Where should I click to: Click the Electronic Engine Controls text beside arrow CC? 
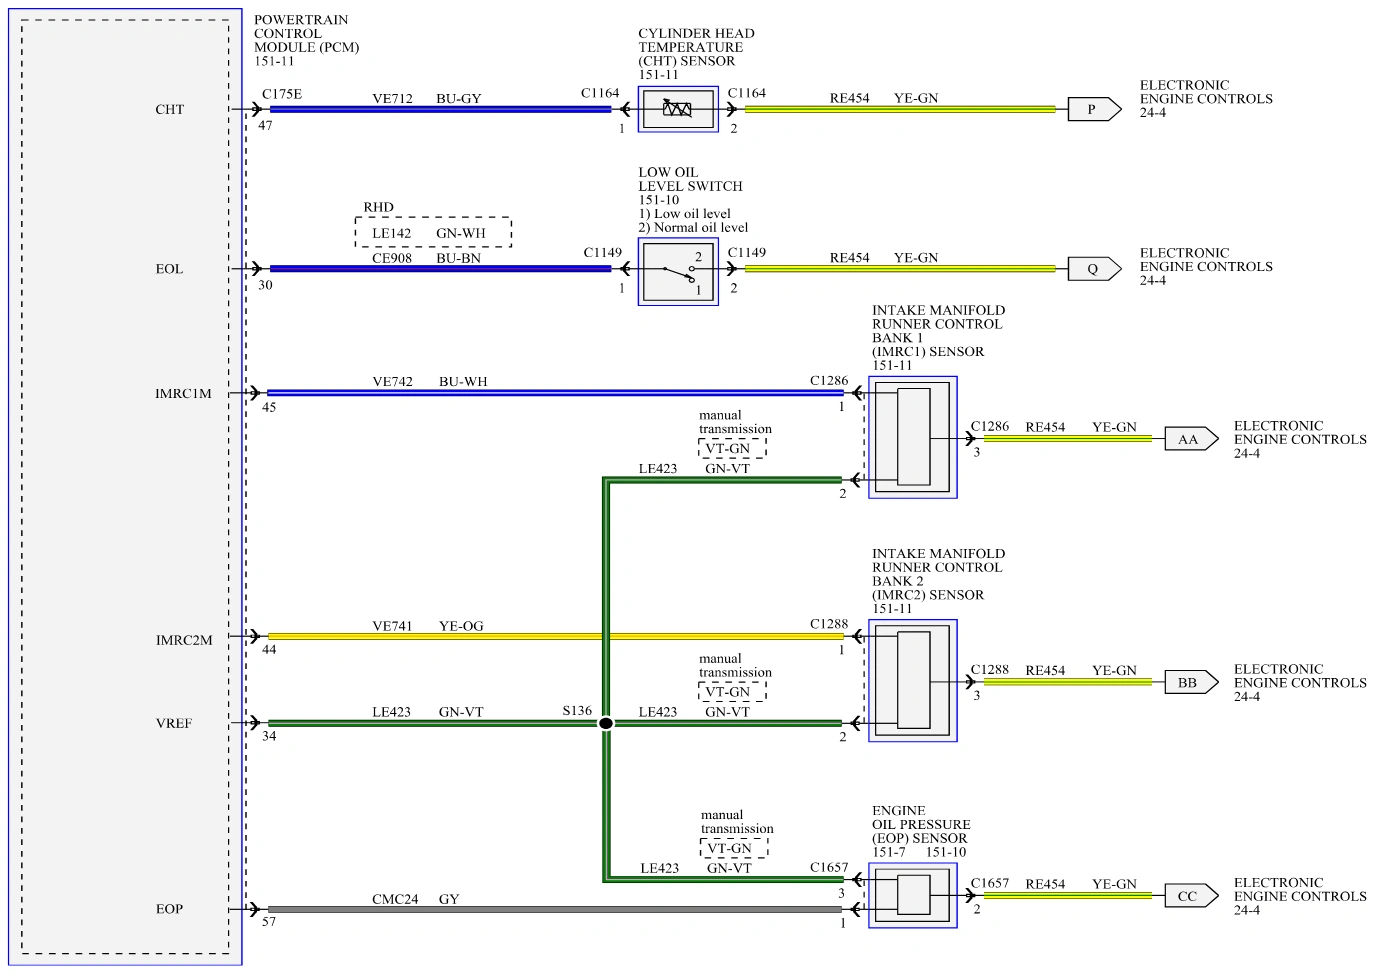pos(1300,896)
